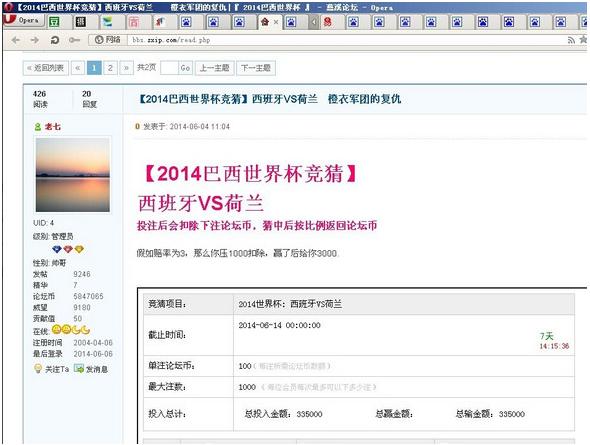Select the active house icon tab
Viewport: 590px width, 445px height.
point(265,22)
